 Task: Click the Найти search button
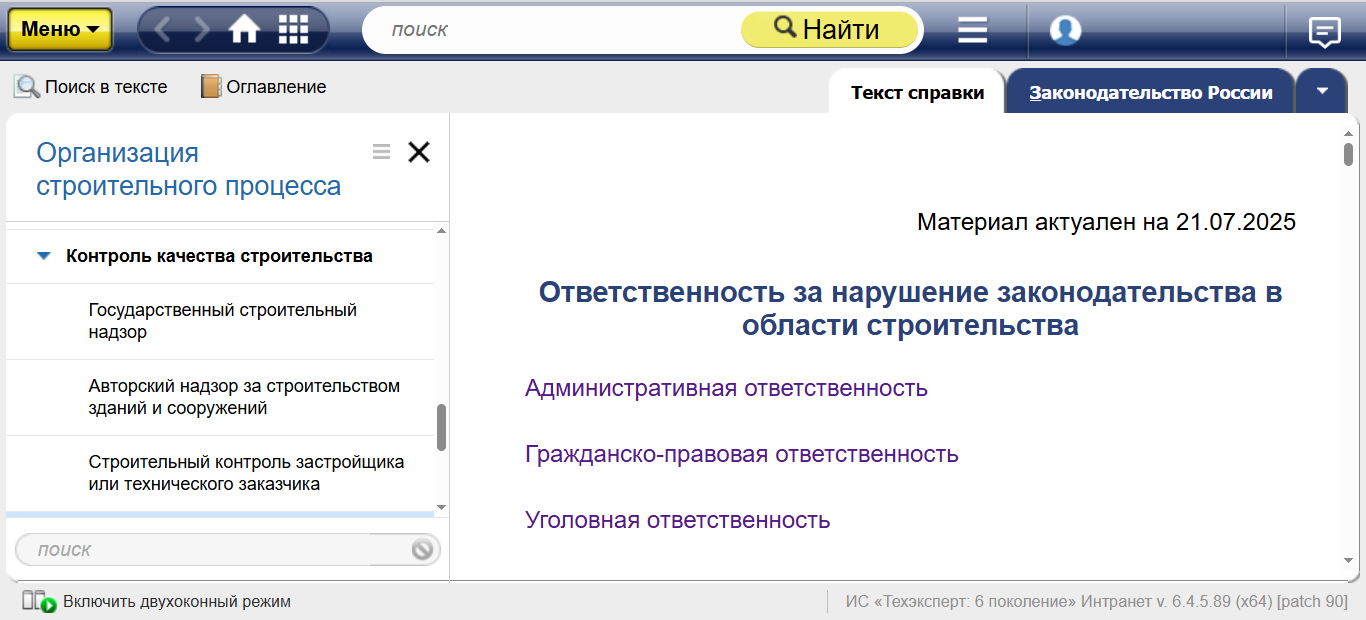pos(828,30)
